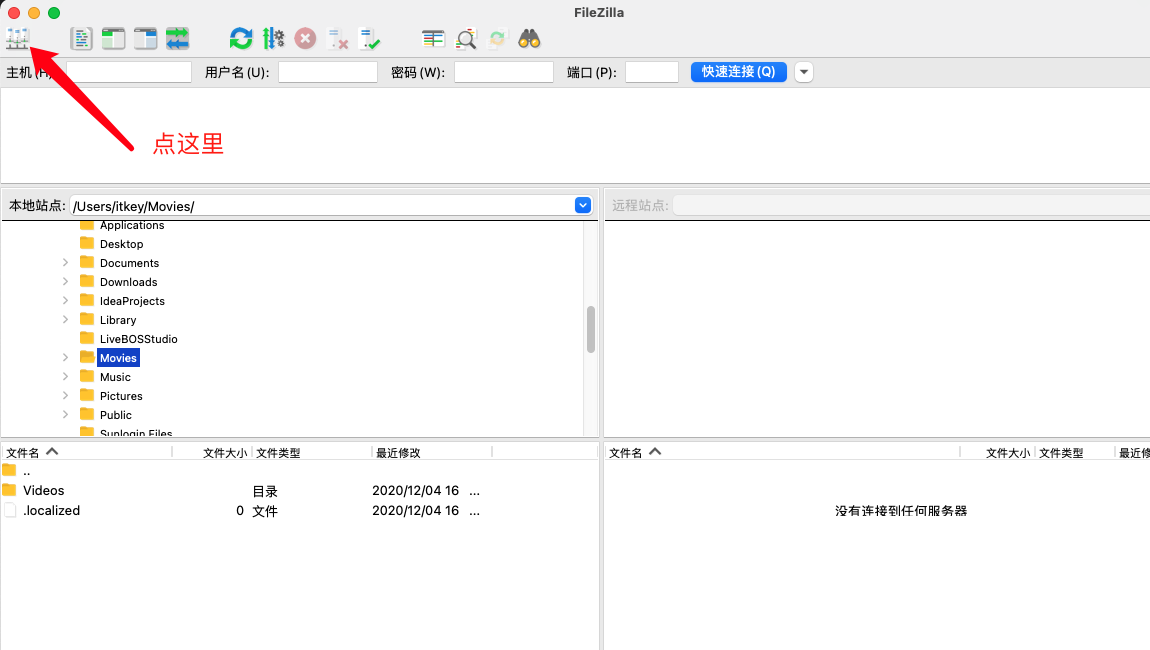Screen dimensions: 1150x650
Task: Toggle message log display icon
Action: coord(81,38)
